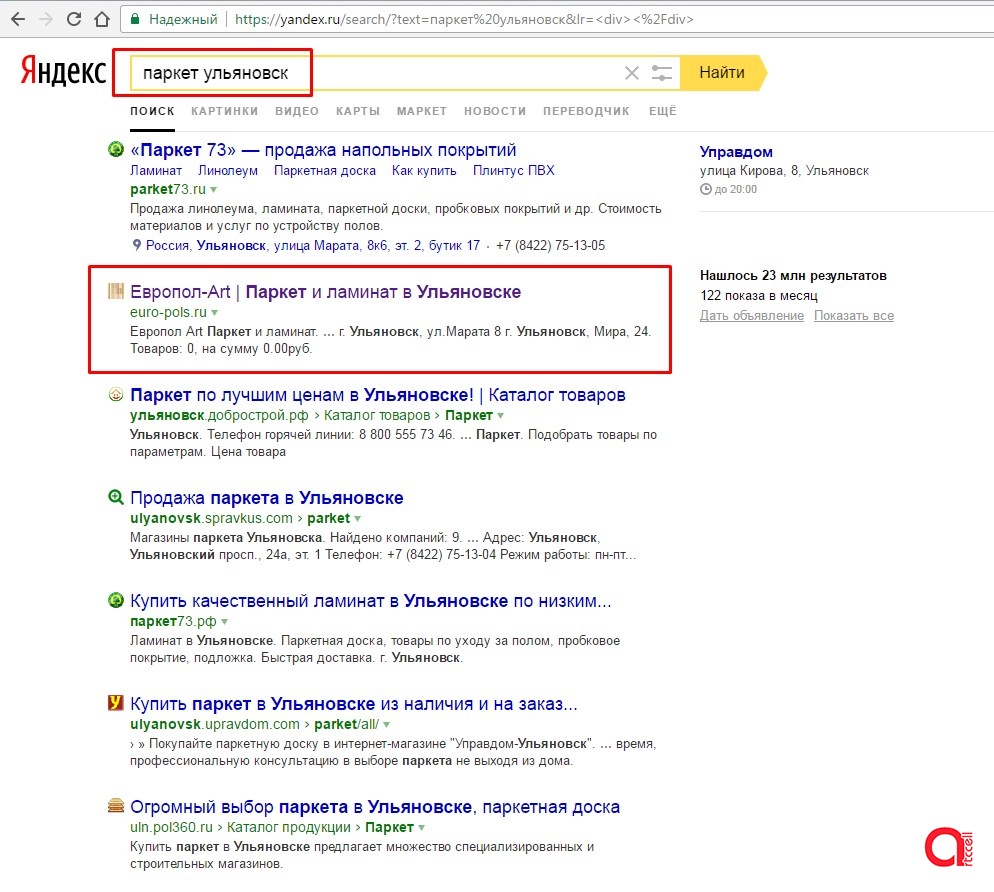Click Каталог товаров breadcrumb under Добрострой
The image size is (994, 892).
click(377, 415)
